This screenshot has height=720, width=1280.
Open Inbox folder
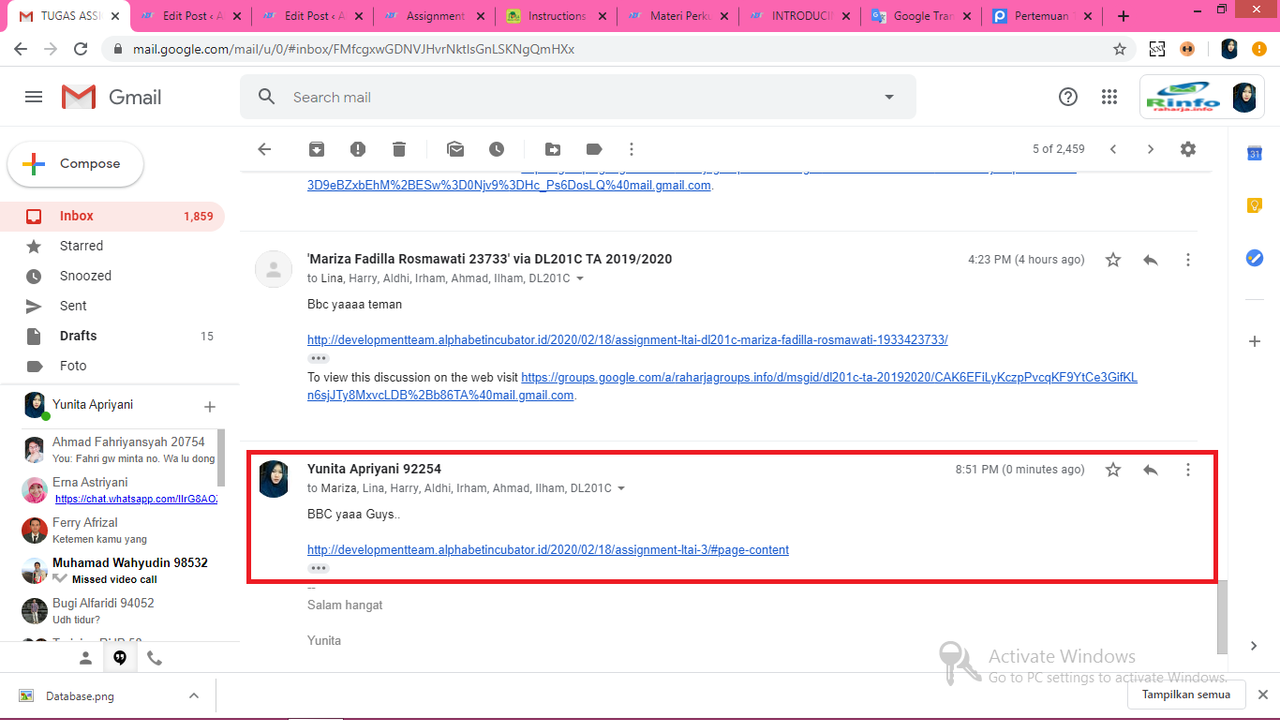(112, 216)
